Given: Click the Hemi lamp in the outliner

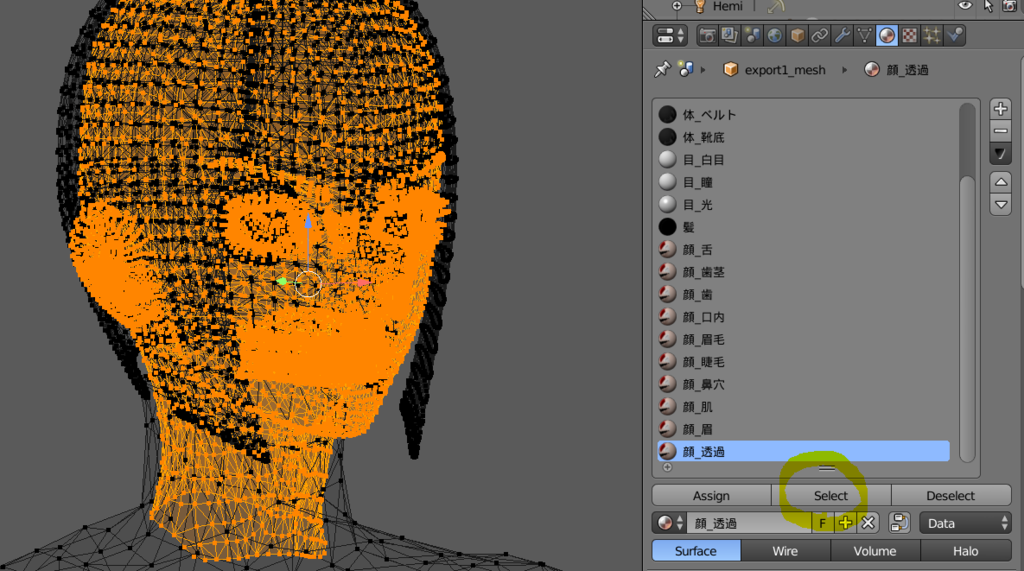Looking at the screenshot, I should pyautogui.click(x=727, y=7).
